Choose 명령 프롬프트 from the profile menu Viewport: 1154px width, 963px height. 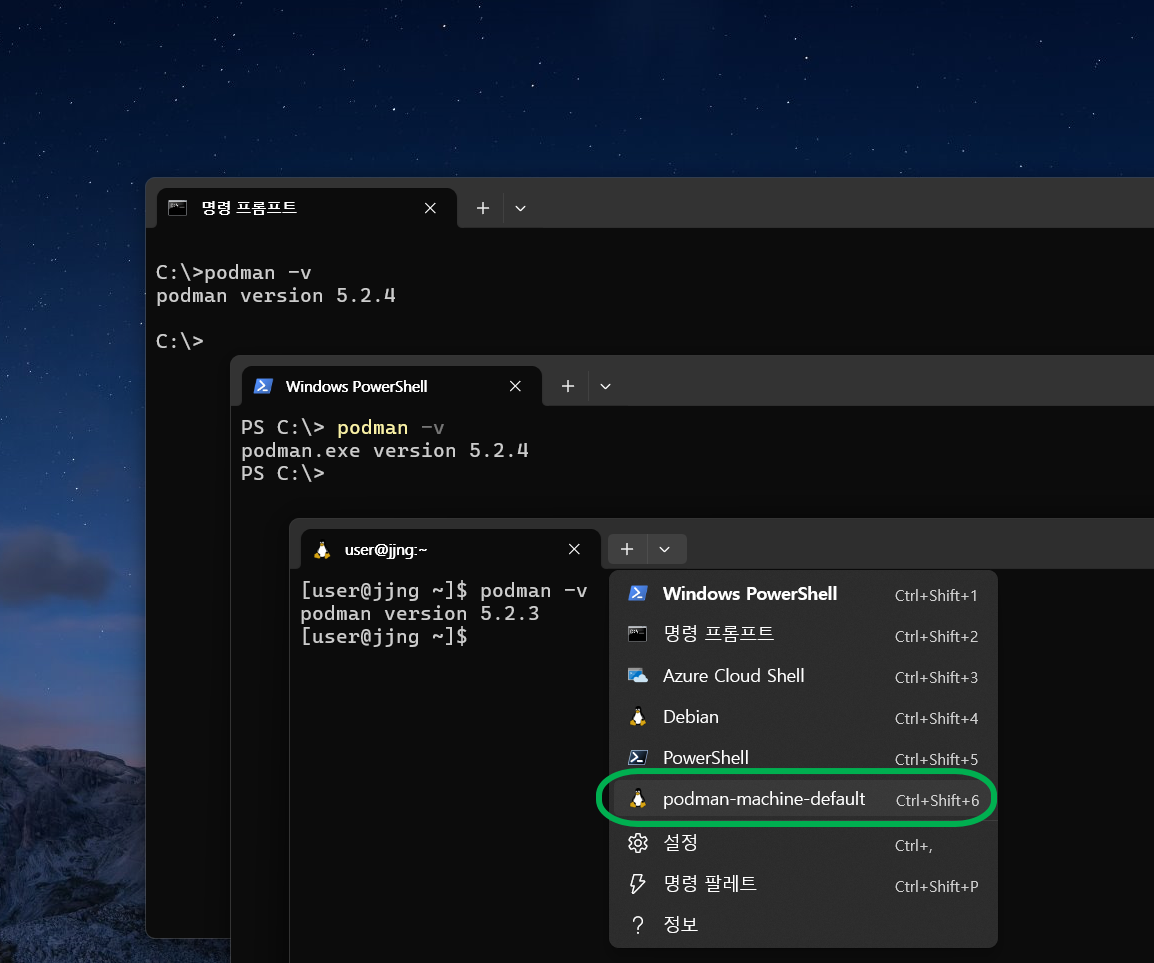[x=803, y=635]
